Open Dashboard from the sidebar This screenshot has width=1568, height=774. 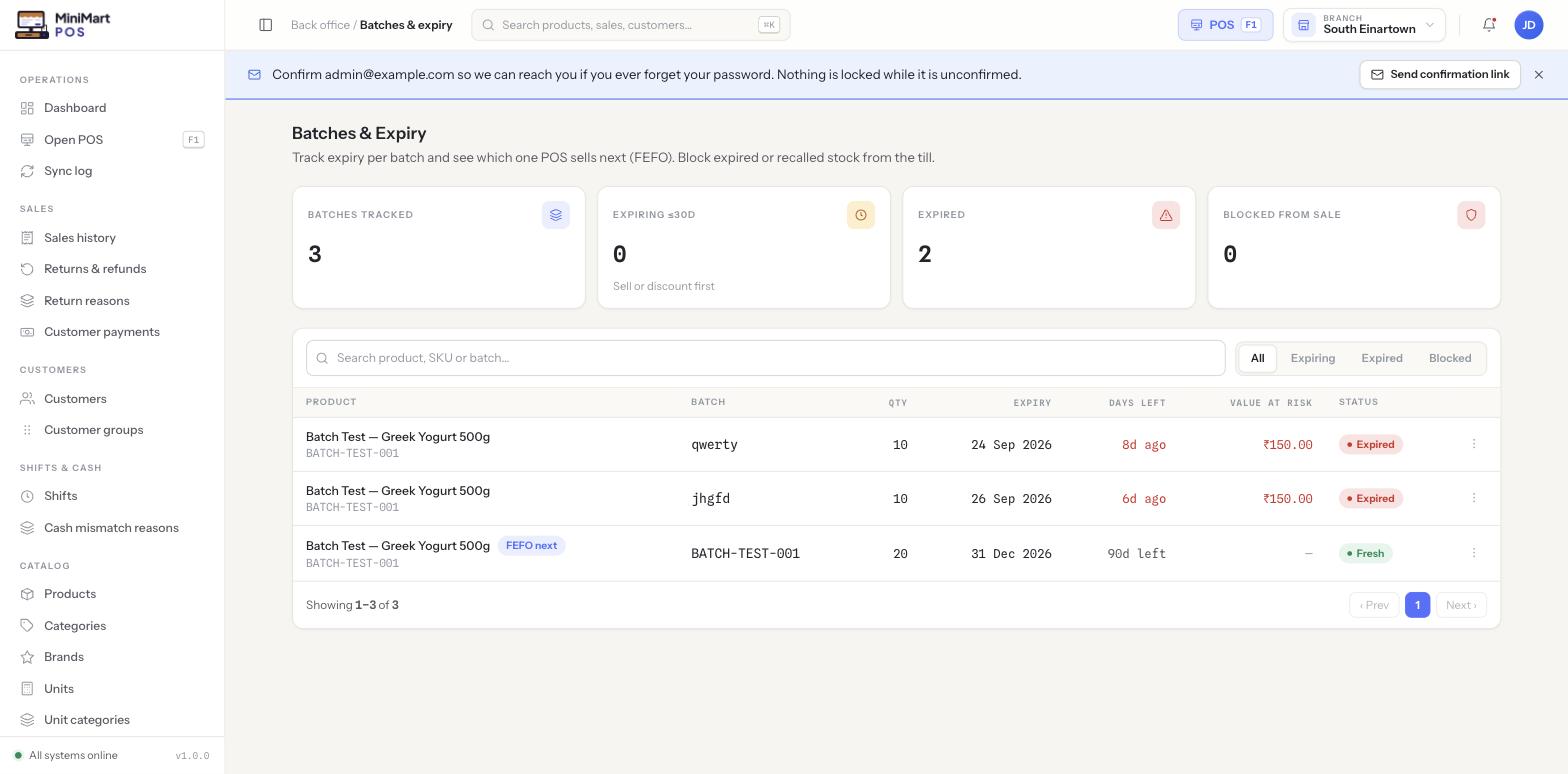pyautogui.click(x=112, y=108)
